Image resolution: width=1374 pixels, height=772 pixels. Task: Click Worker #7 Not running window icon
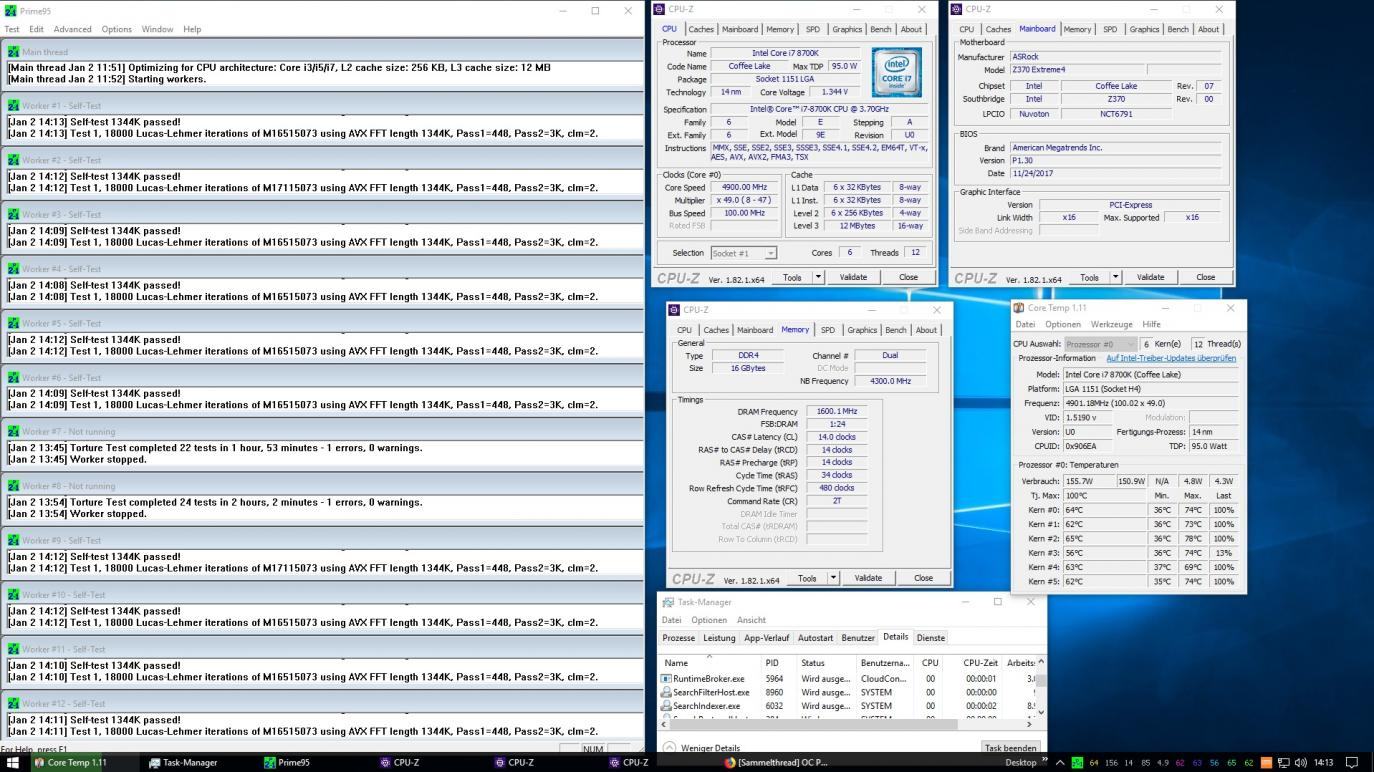[x=13, y=431]
